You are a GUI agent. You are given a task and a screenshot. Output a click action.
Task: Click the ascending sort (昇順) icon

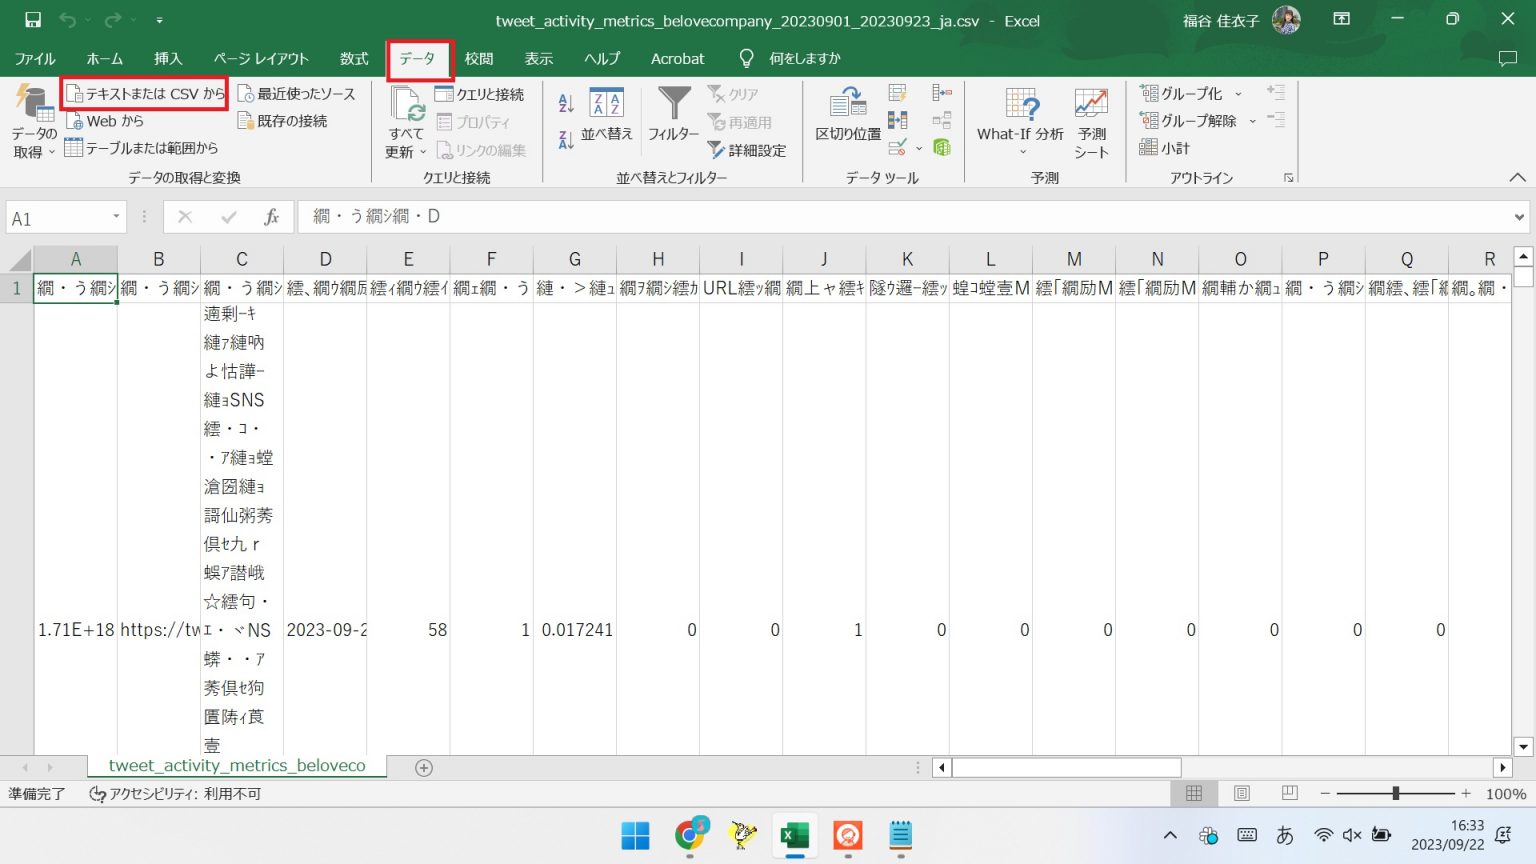(564, 103)
